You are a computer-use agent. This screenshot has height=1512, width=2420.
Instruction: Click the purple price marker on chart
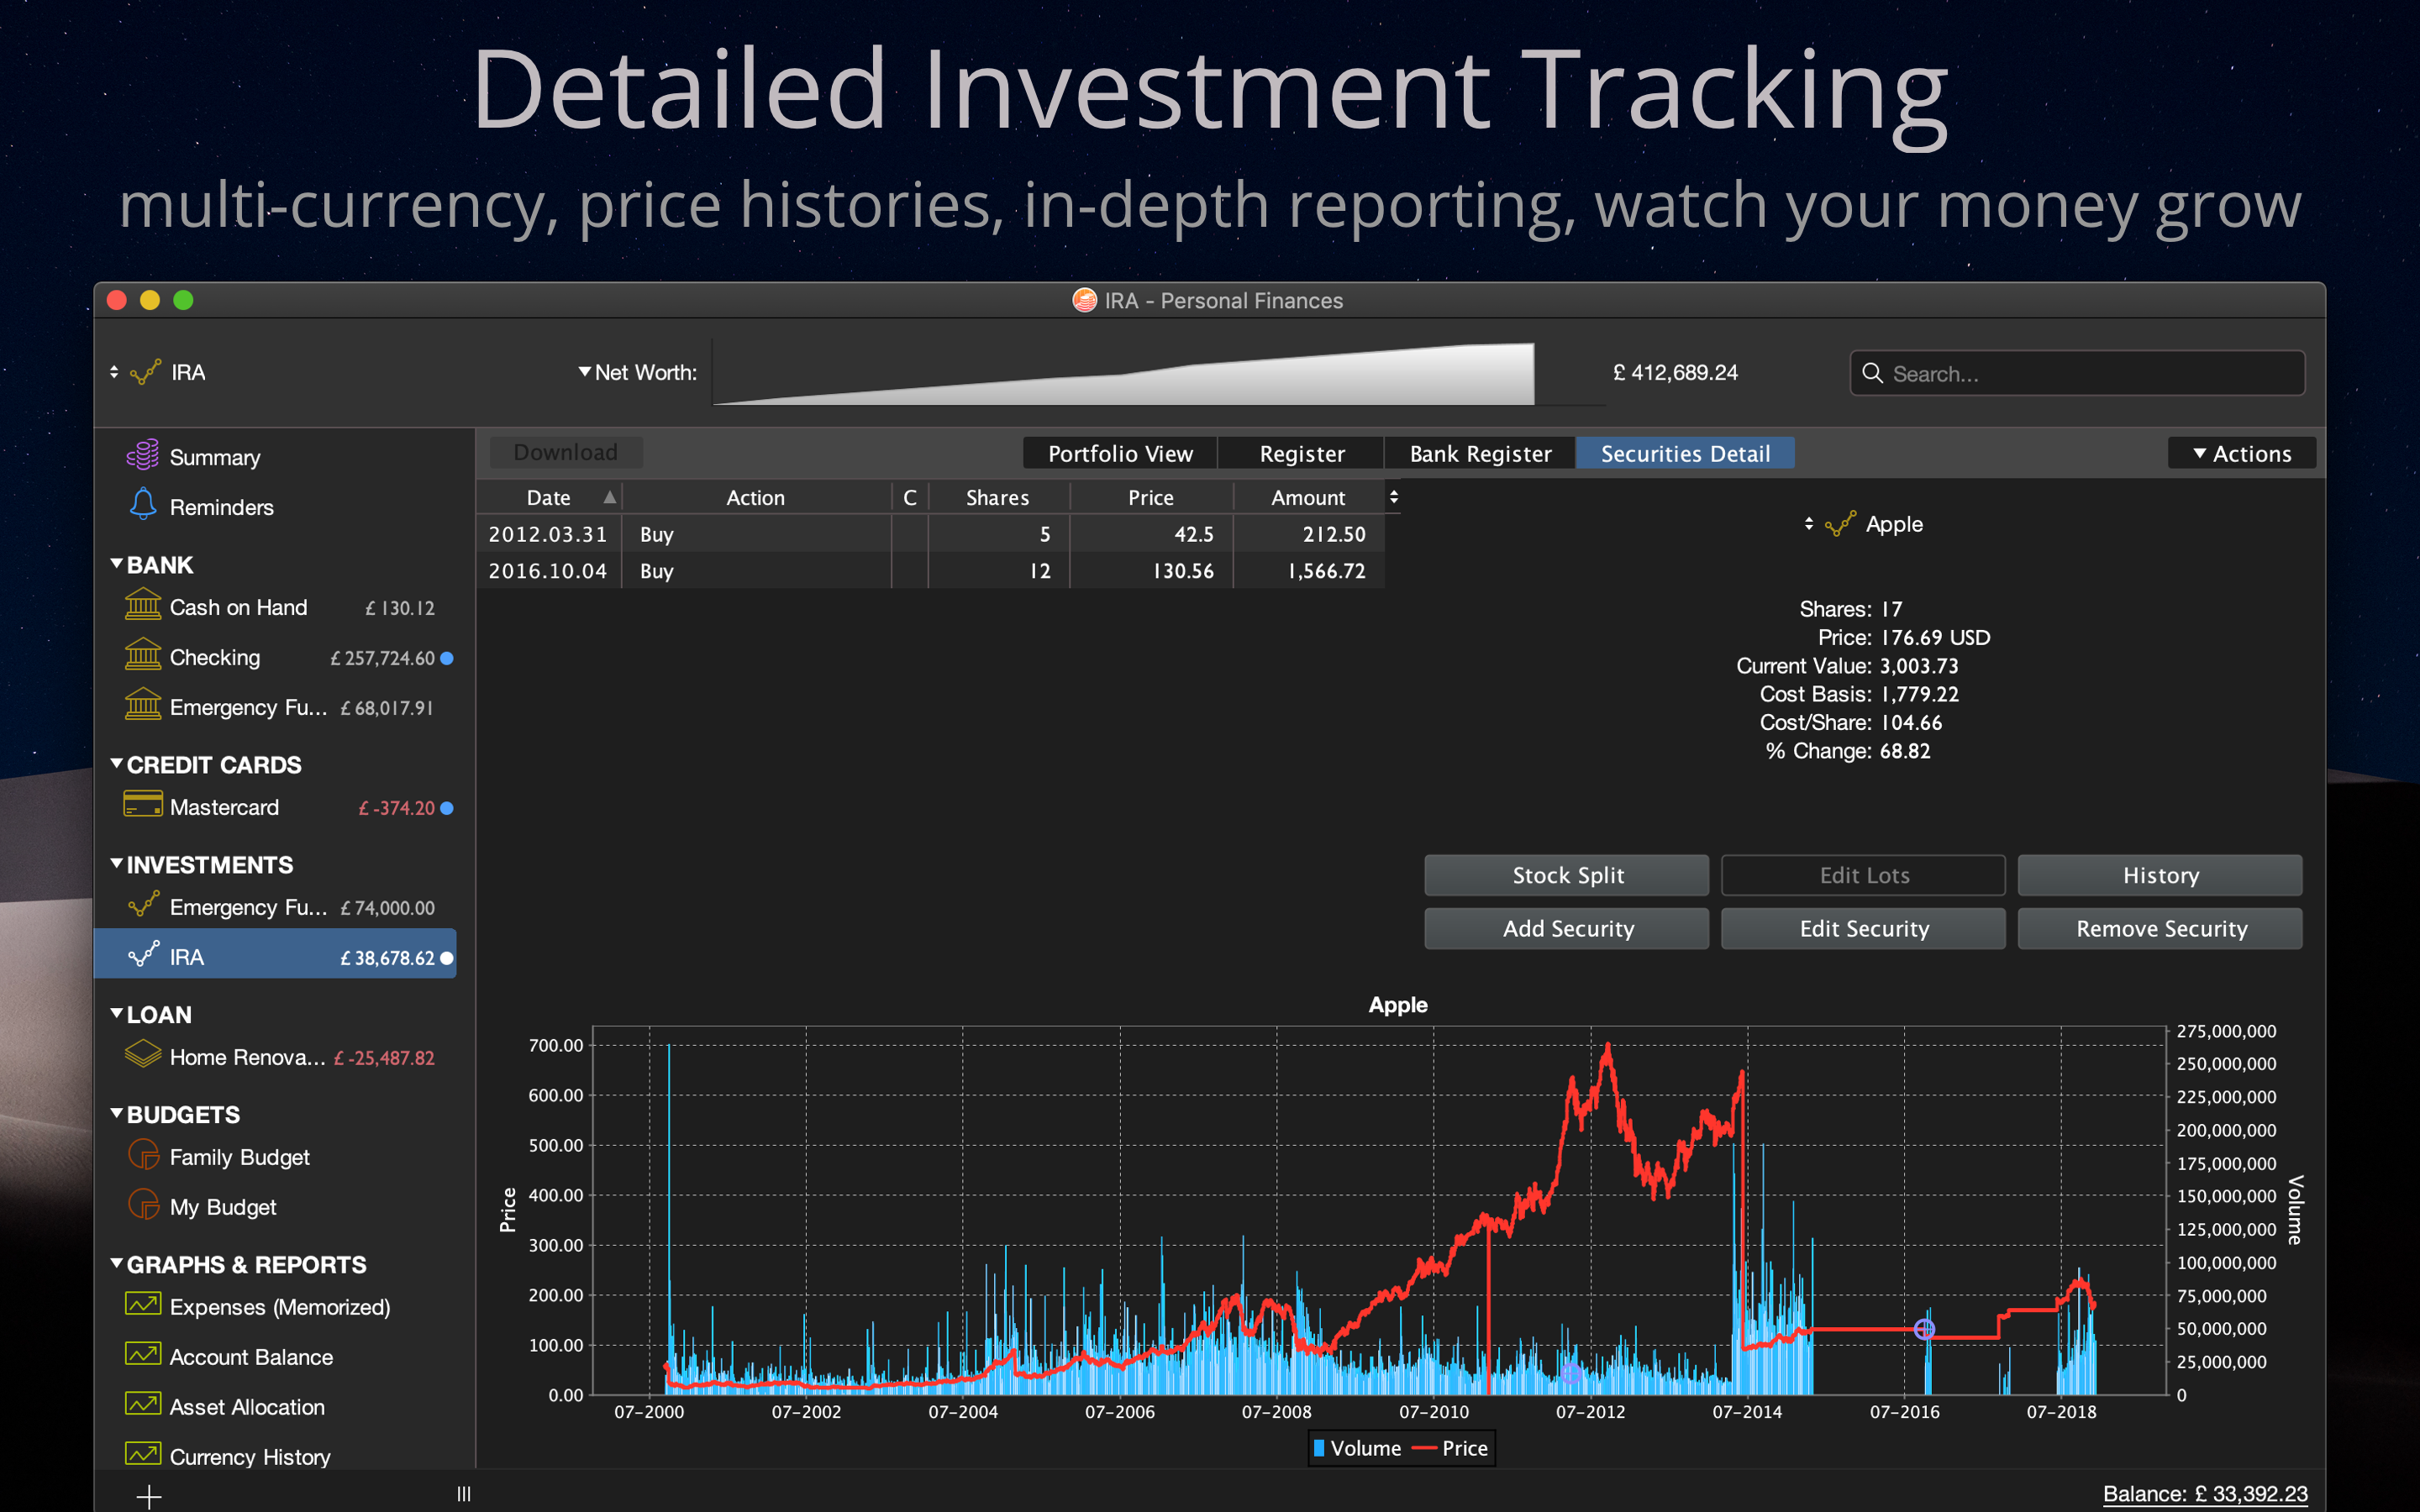[1924, 1329]
